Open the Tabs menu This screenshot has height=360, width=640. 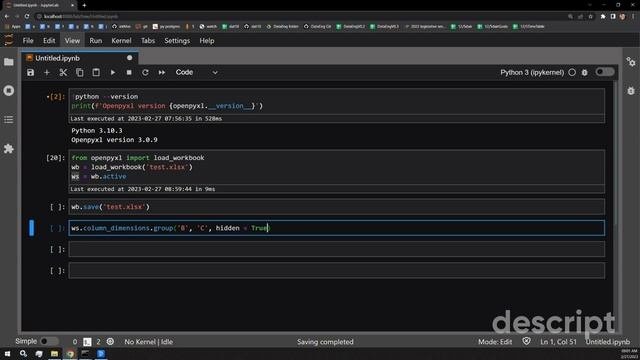click(148, 41)
